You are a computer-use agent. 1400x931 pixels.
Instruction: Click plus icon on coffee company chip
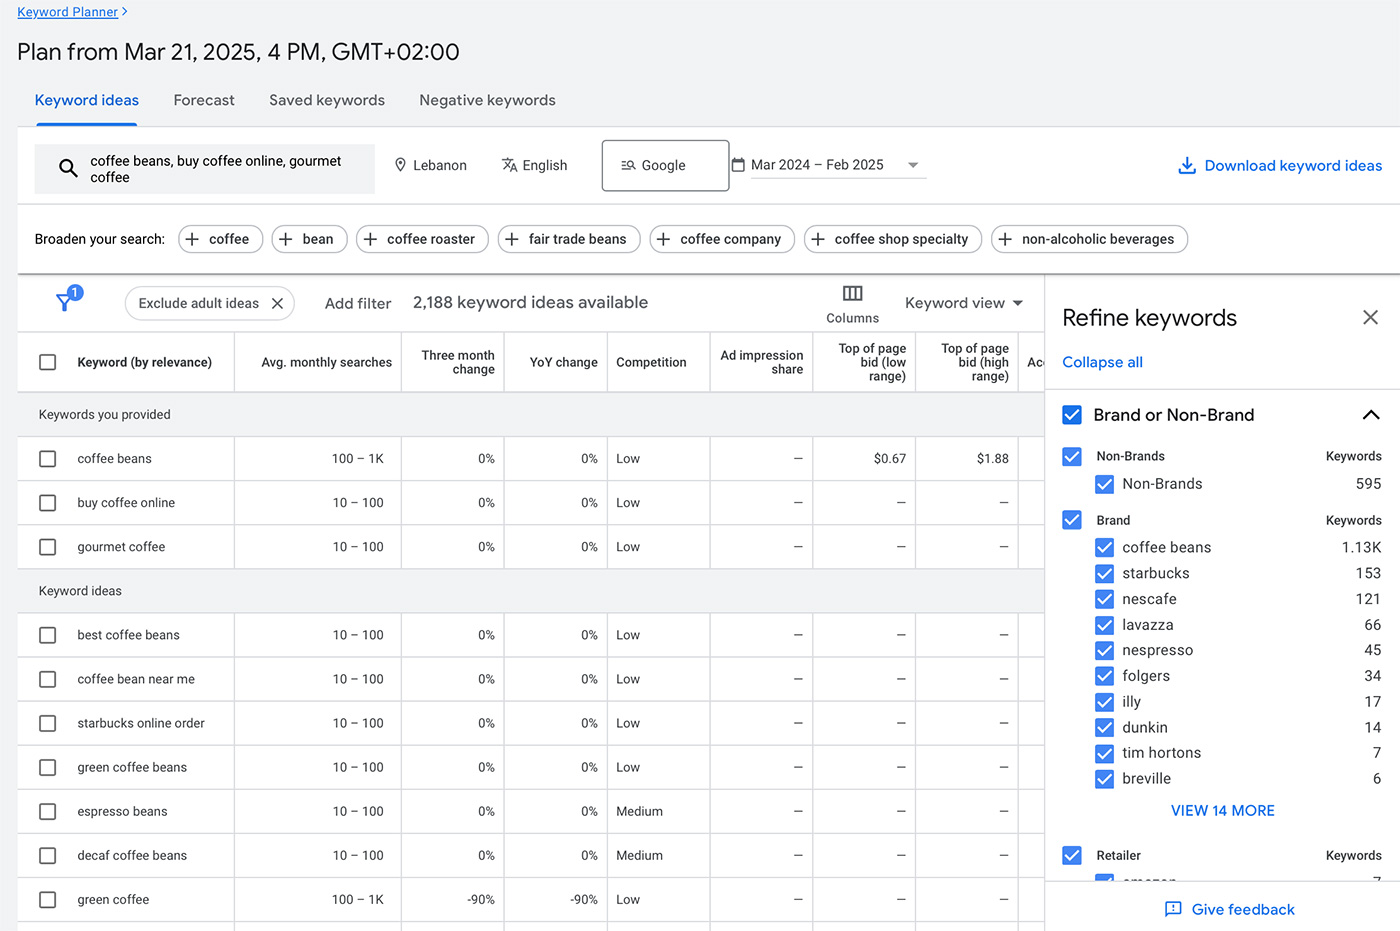663,239
